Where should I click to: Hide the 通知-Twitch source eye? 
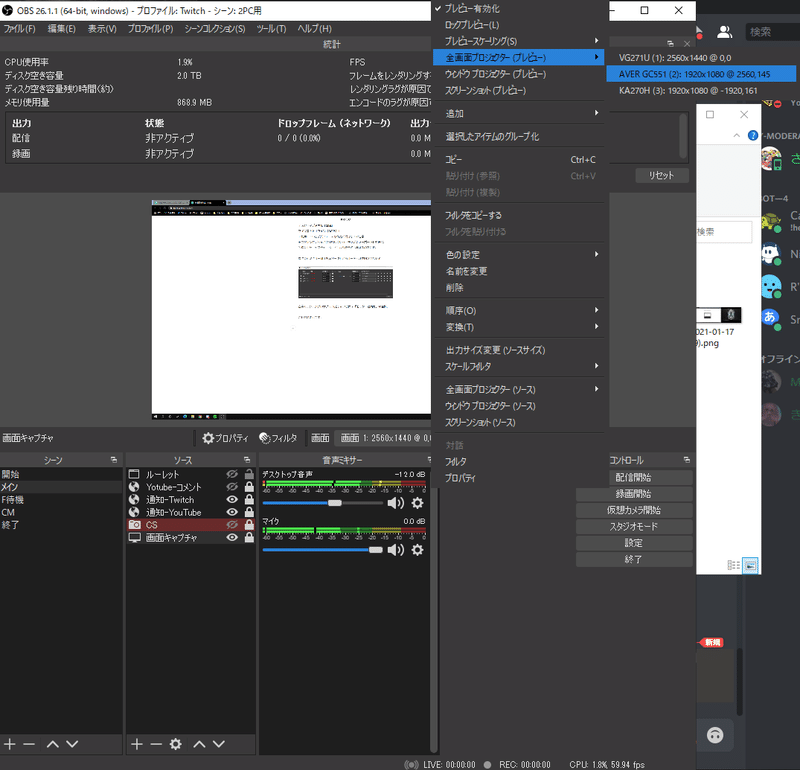click(x=232, y=500)
